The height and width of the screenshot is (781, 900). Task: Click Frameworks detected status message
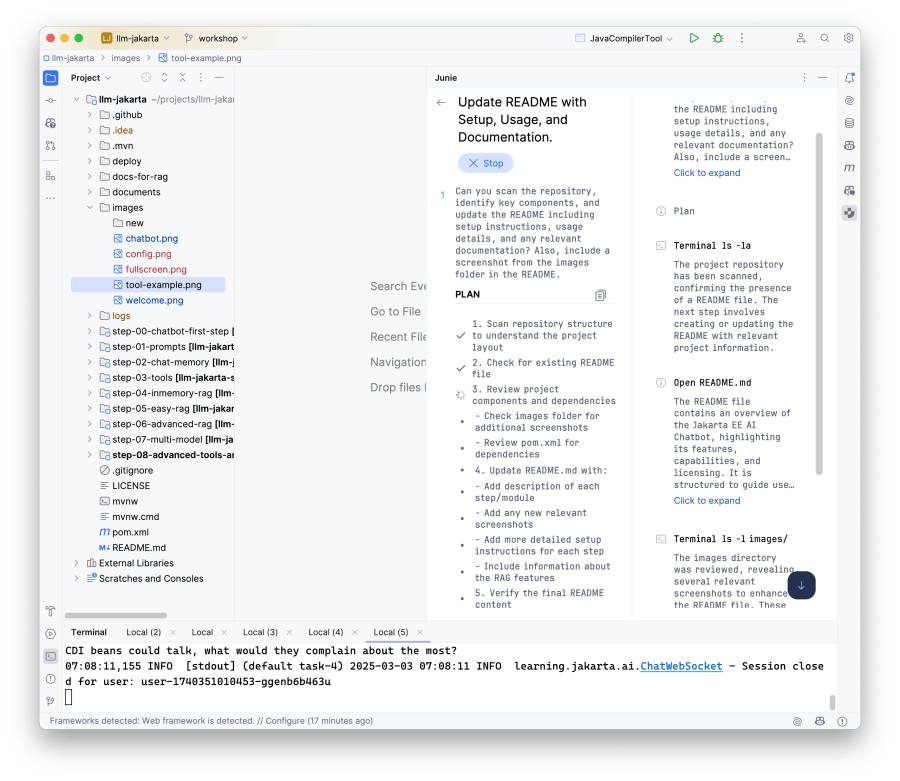coord(211,721)
